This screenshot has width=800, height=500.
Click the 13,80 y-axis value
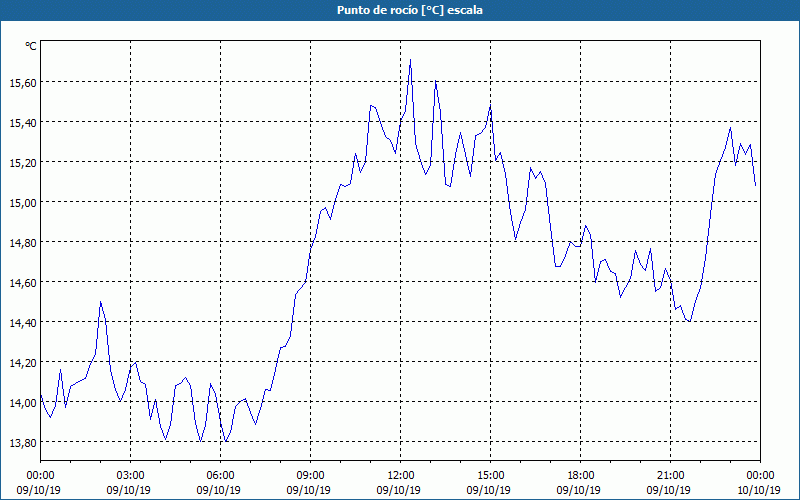coord(23,442)
